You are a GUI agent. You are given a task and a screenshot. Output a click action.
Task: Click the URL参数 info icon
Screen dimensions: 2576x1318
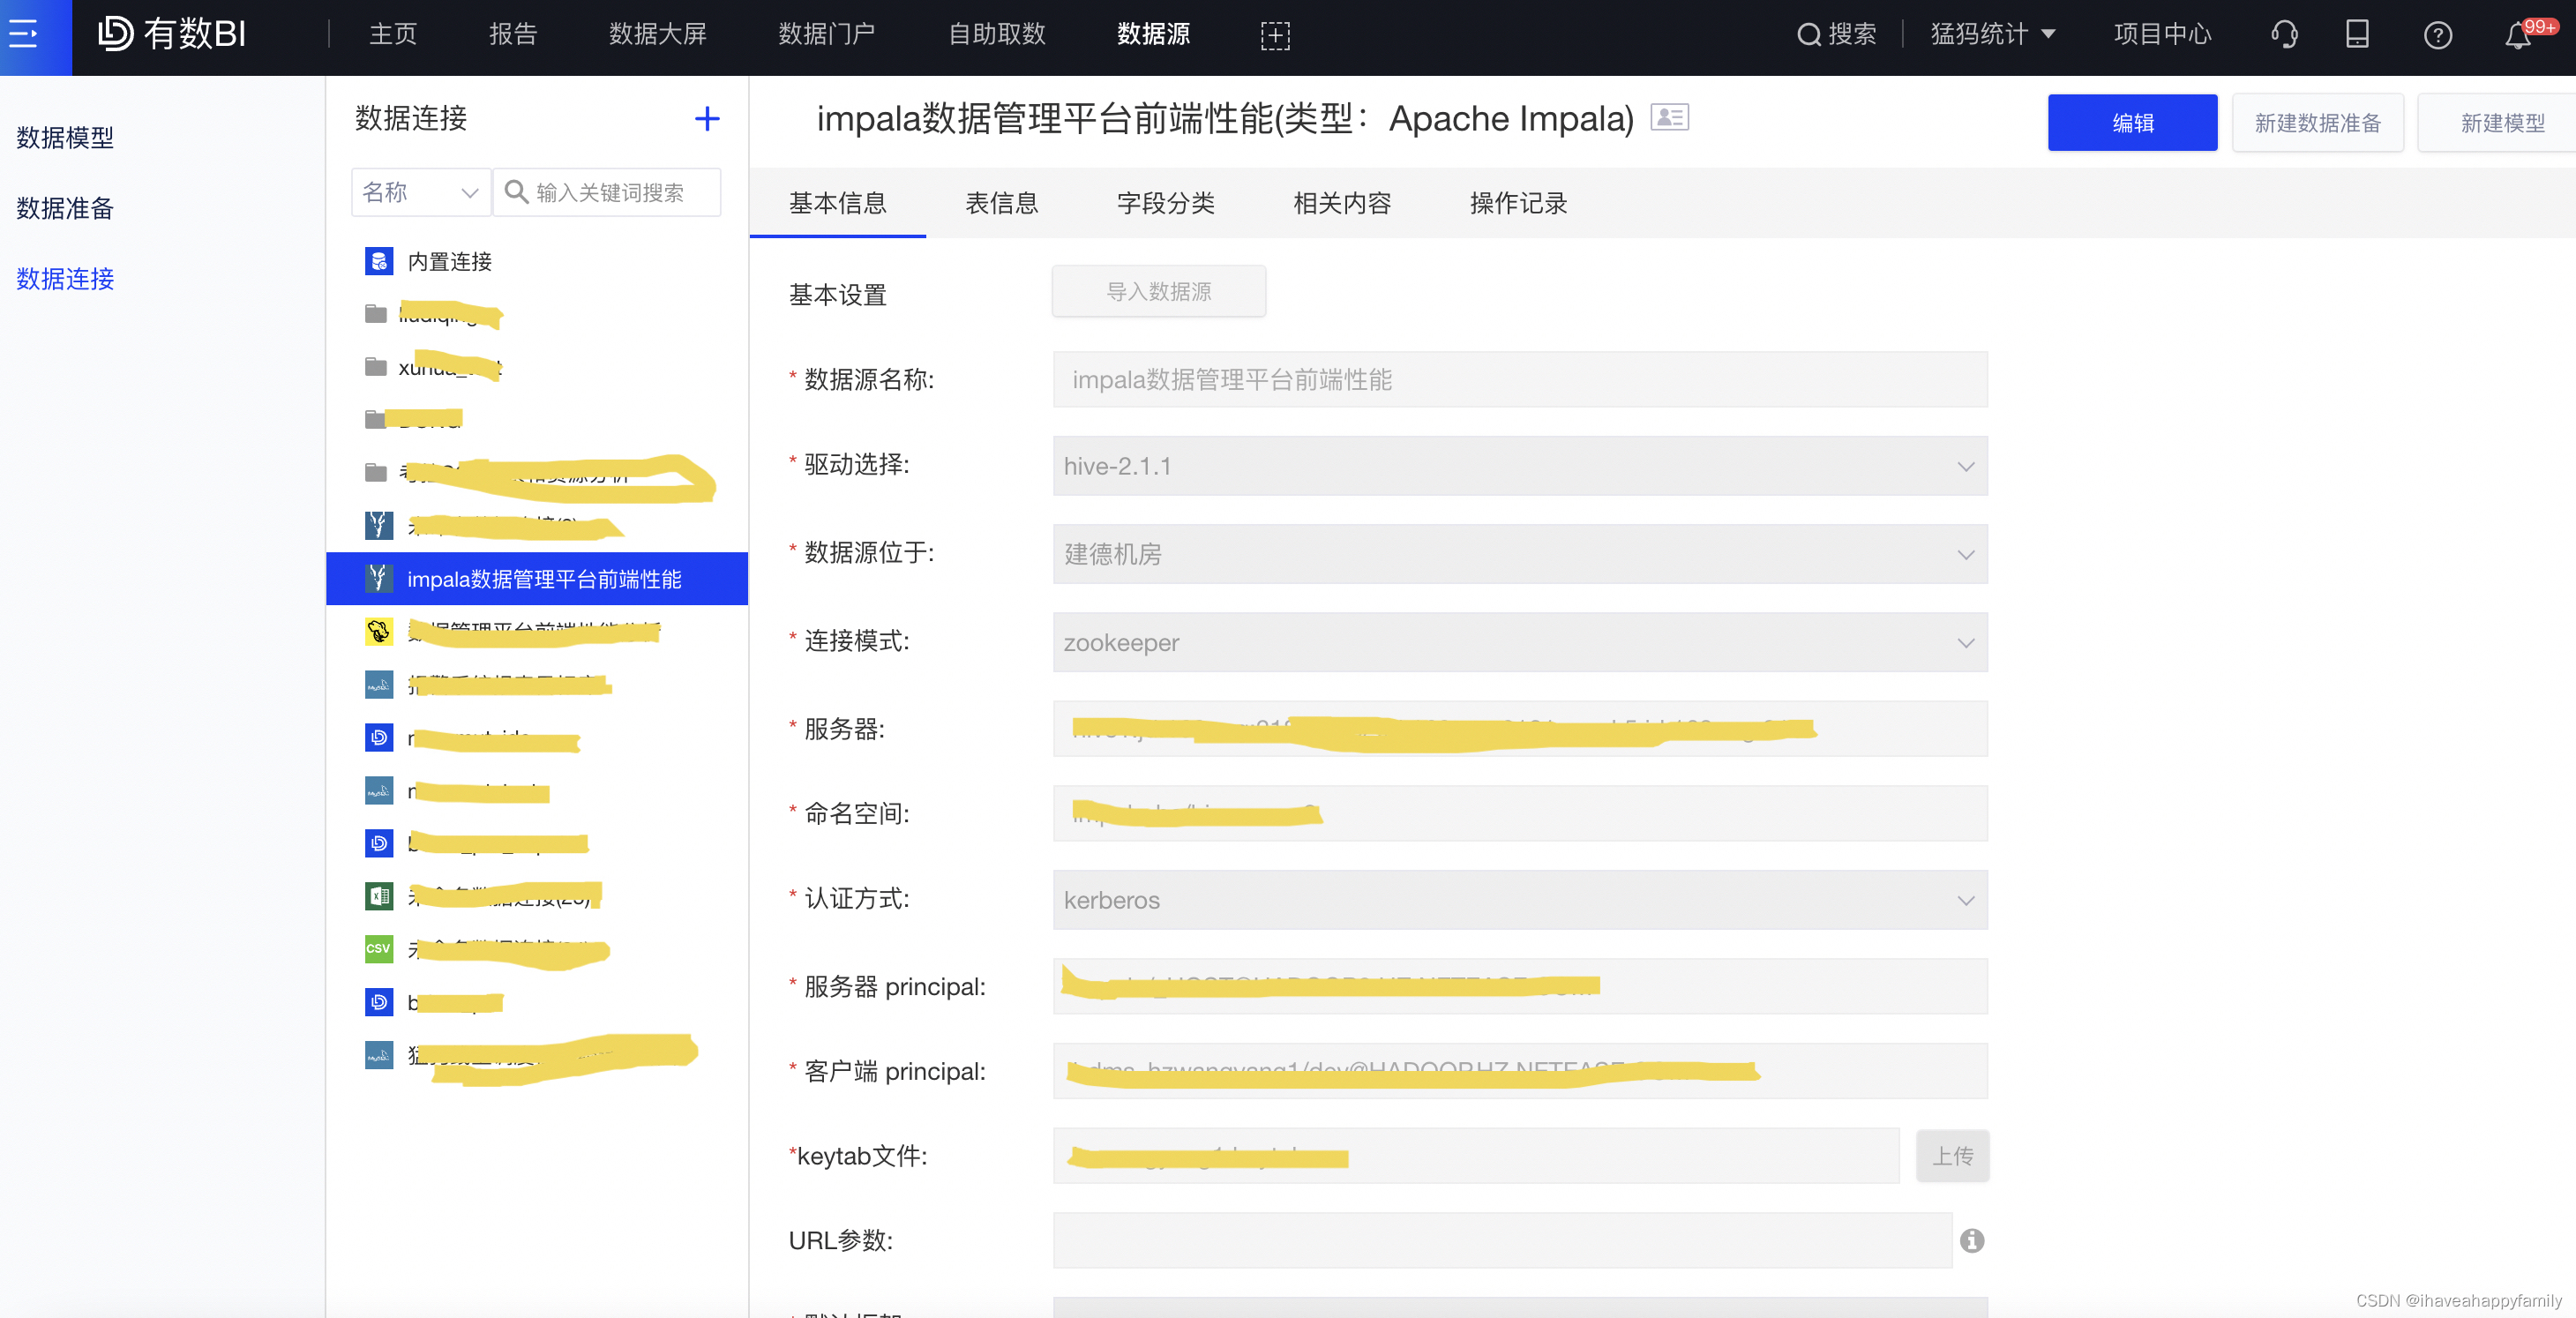[1971, 1241]
